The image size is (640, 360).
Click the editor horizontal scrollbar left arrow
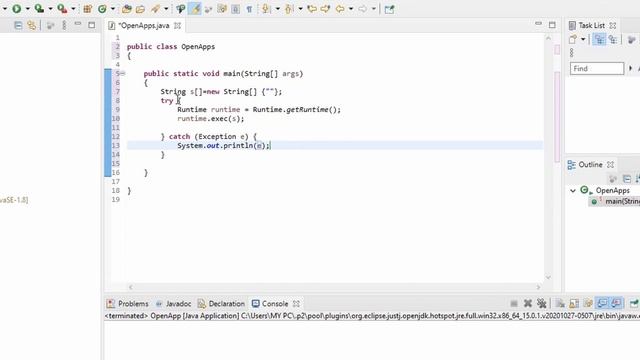131,287
